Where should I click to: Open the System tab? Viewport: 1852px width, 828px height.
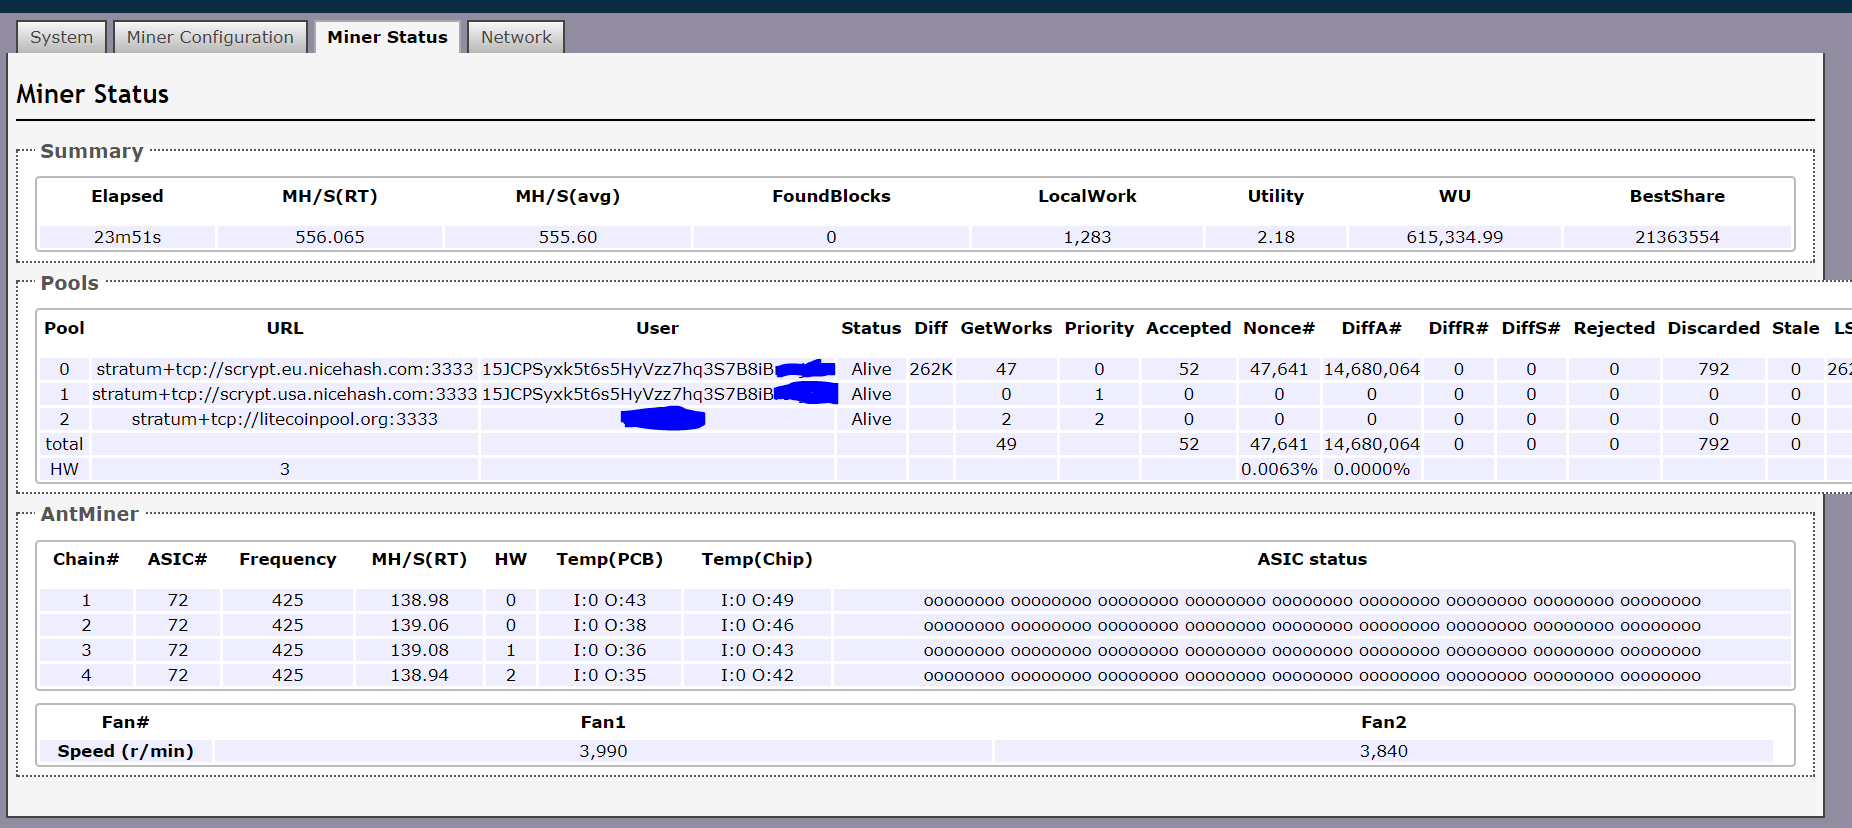tap(61, 37)
